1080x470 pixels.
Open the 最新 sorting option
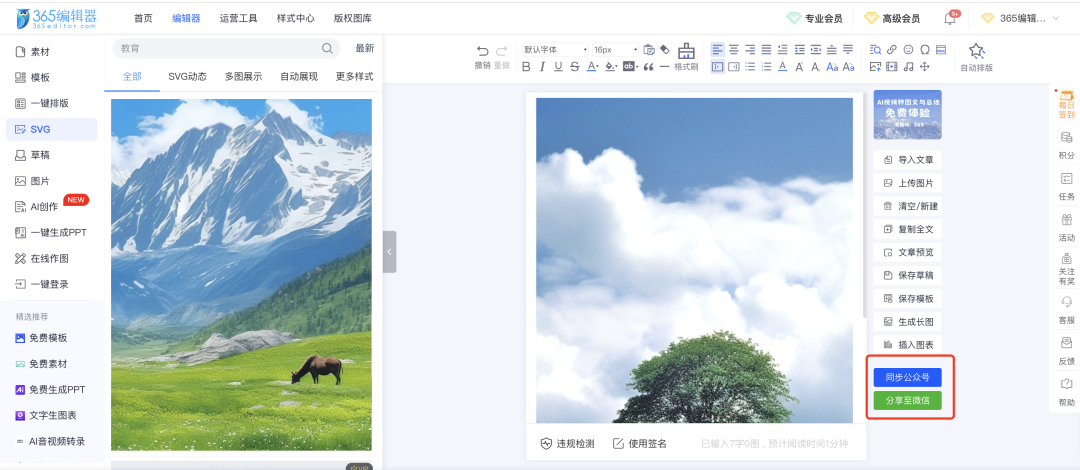[365, 48]
